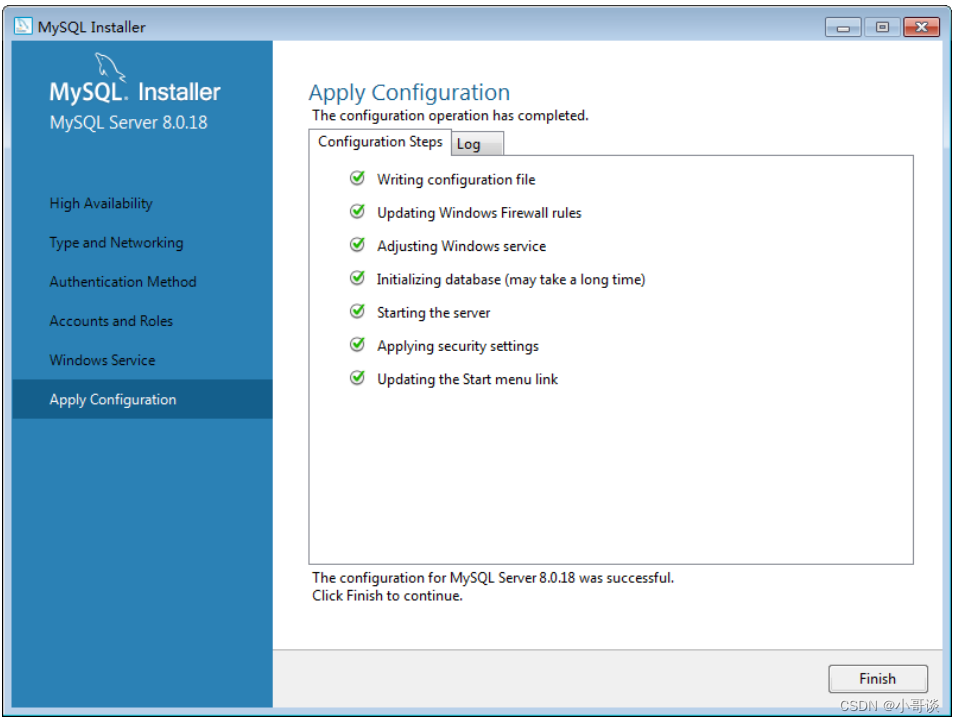Click 'MySQL Server 8.0.18' sidebar label
The width and height of the screenshot is (955, 723).
pos(129,122)
